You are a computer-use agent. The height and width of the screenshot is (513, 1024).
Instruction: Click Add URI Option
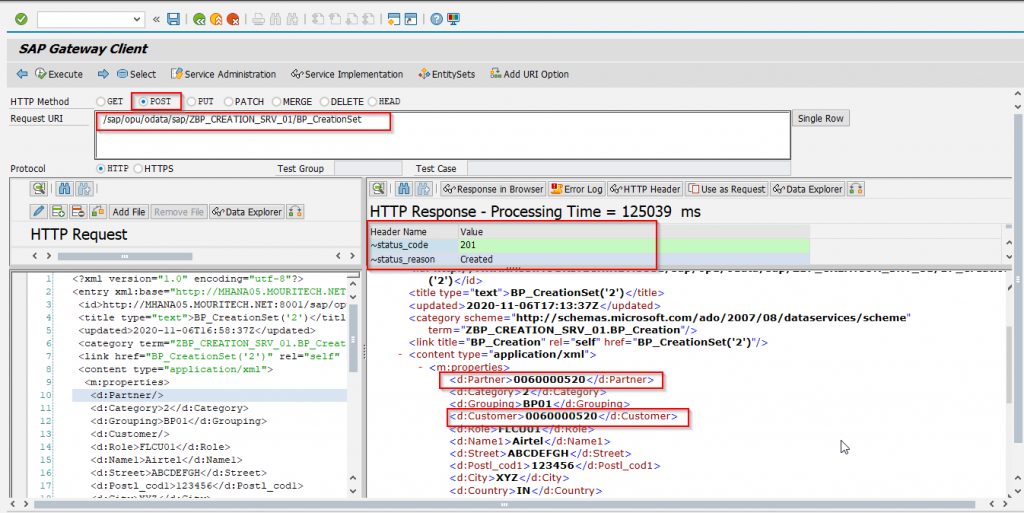(530, 74)
